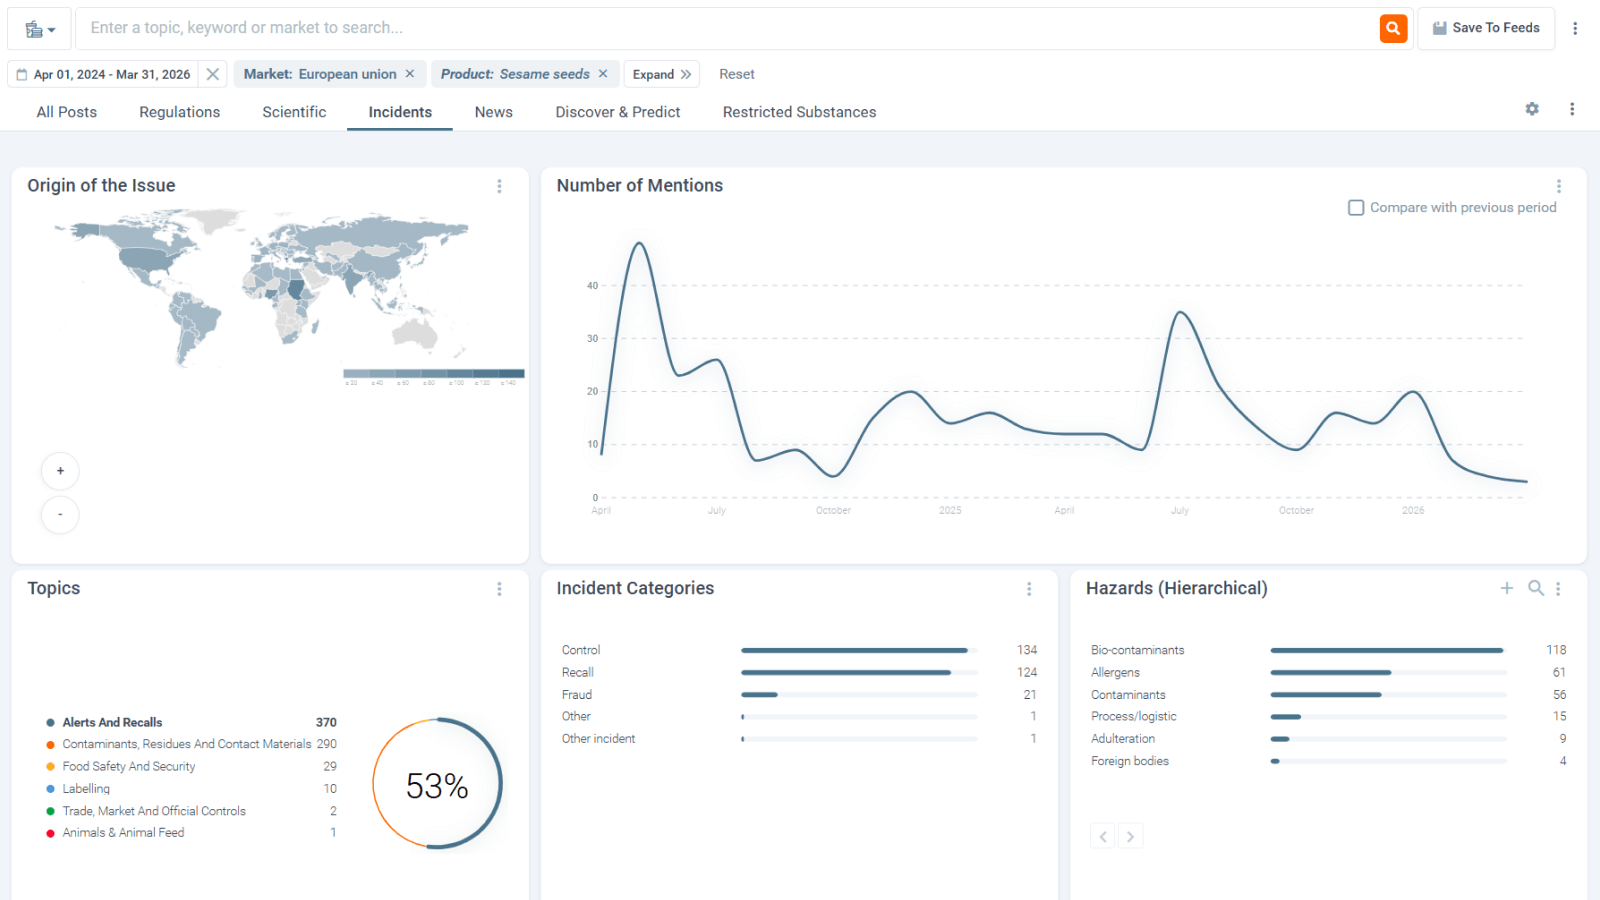Image resolution: width=1600 pixels, height=900 pixels.
Task: Click the orange search button
Action: [x=1393, y=28]
